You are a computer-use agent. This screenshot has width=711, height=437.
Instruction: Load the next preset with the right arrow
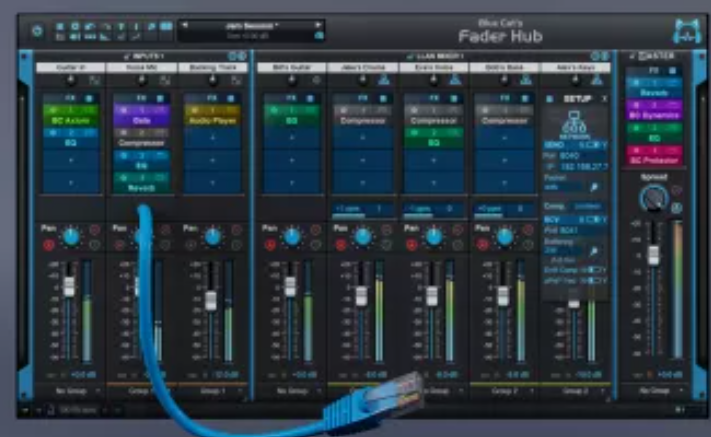318,25
